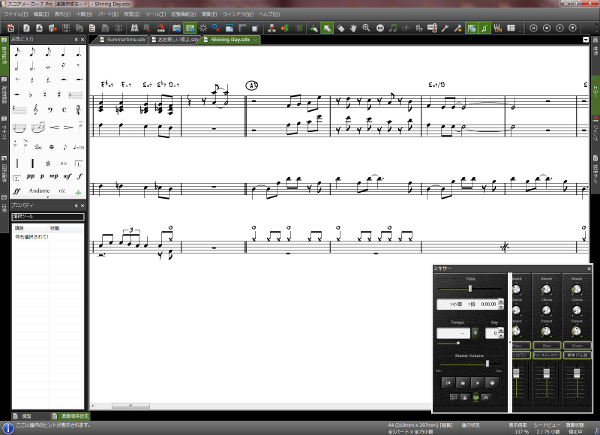Rewind to start in mixer transport
Screen dimensions: 600x435
coord(448,383)
